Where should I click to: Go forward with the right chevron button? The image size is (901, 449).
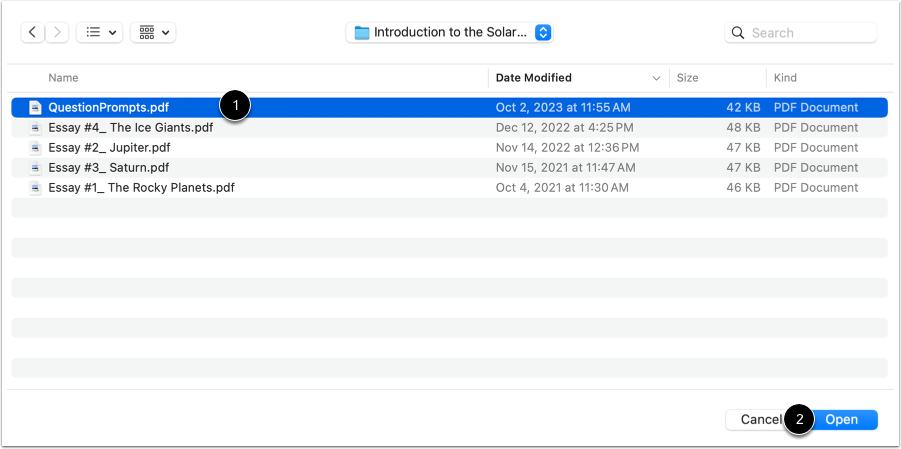tap(57, 32)
